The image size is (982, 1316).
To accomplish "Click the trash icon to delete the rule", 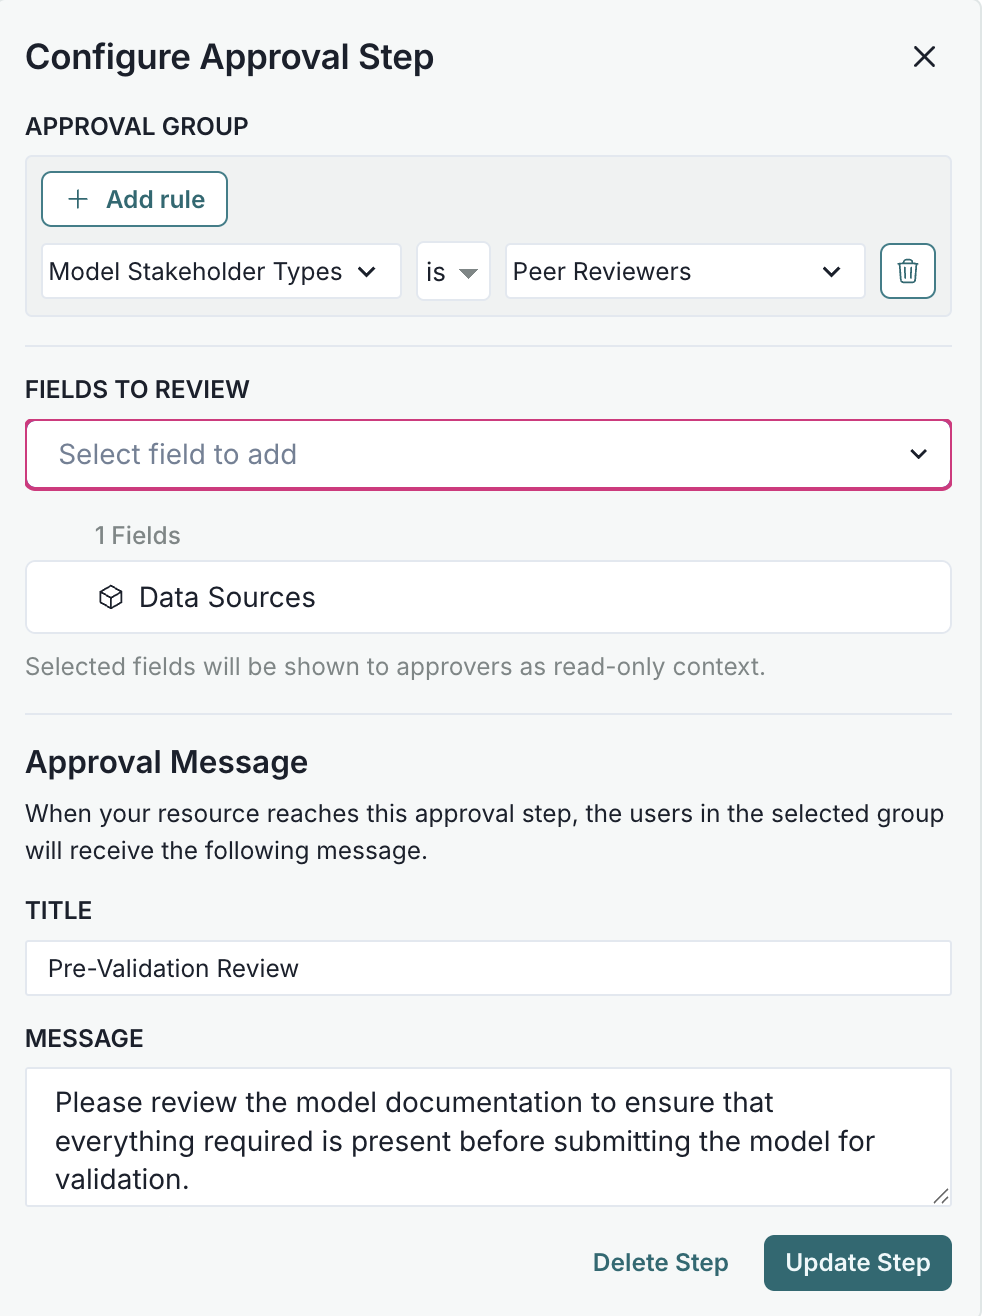I will point(907,271).
